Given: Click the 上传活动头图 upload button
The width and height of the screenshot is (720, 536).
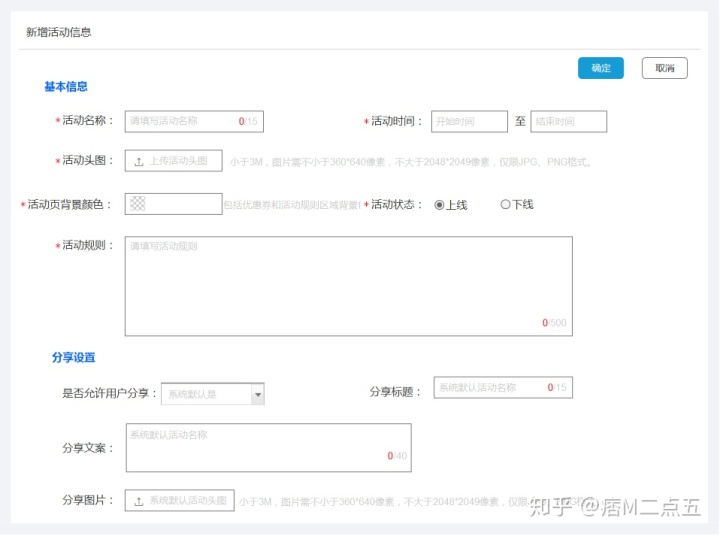Looking at the screenshot, I should click(174, 161).
